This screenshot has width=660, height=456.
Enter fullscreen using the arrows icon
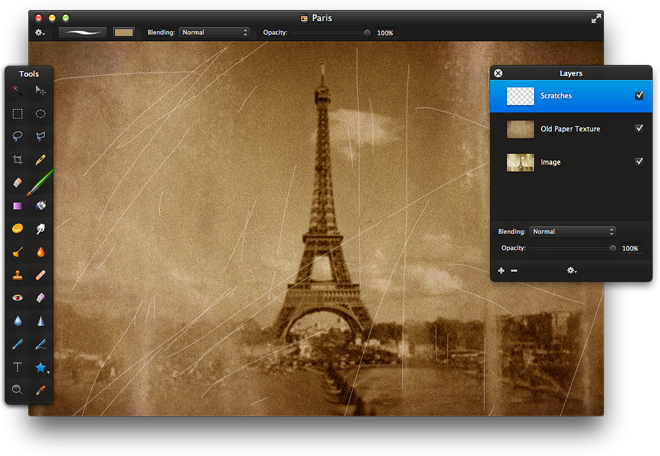click(x=596, y=19)
